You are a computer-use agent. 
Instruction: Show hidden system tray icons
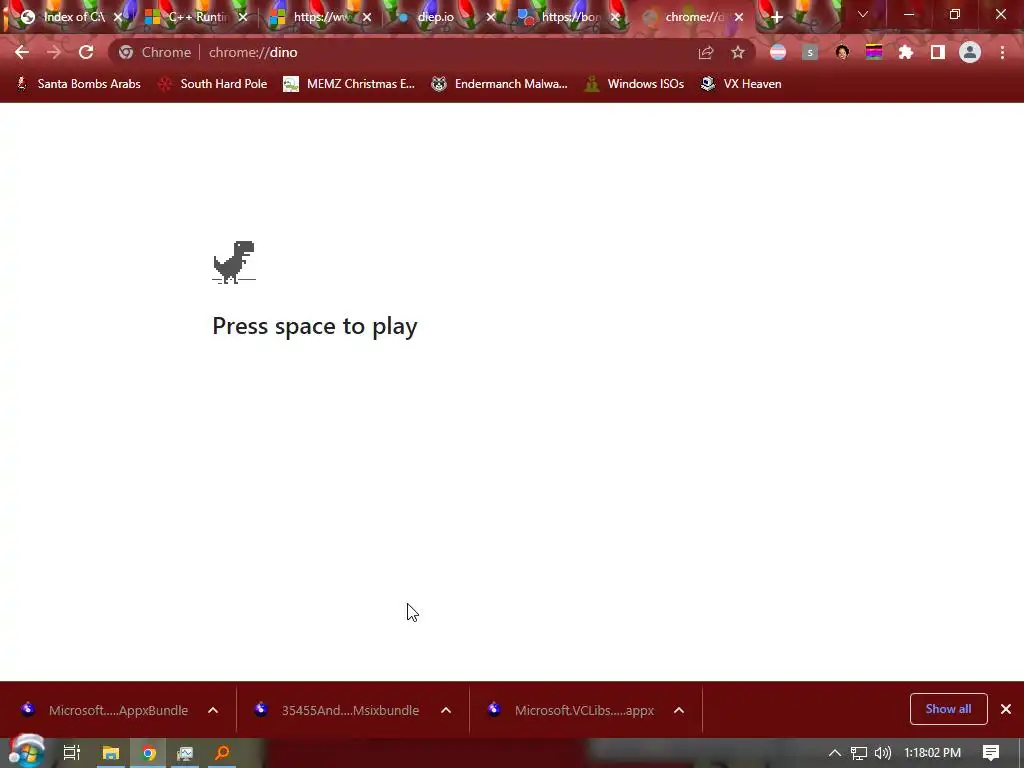[x=835, y=753]
